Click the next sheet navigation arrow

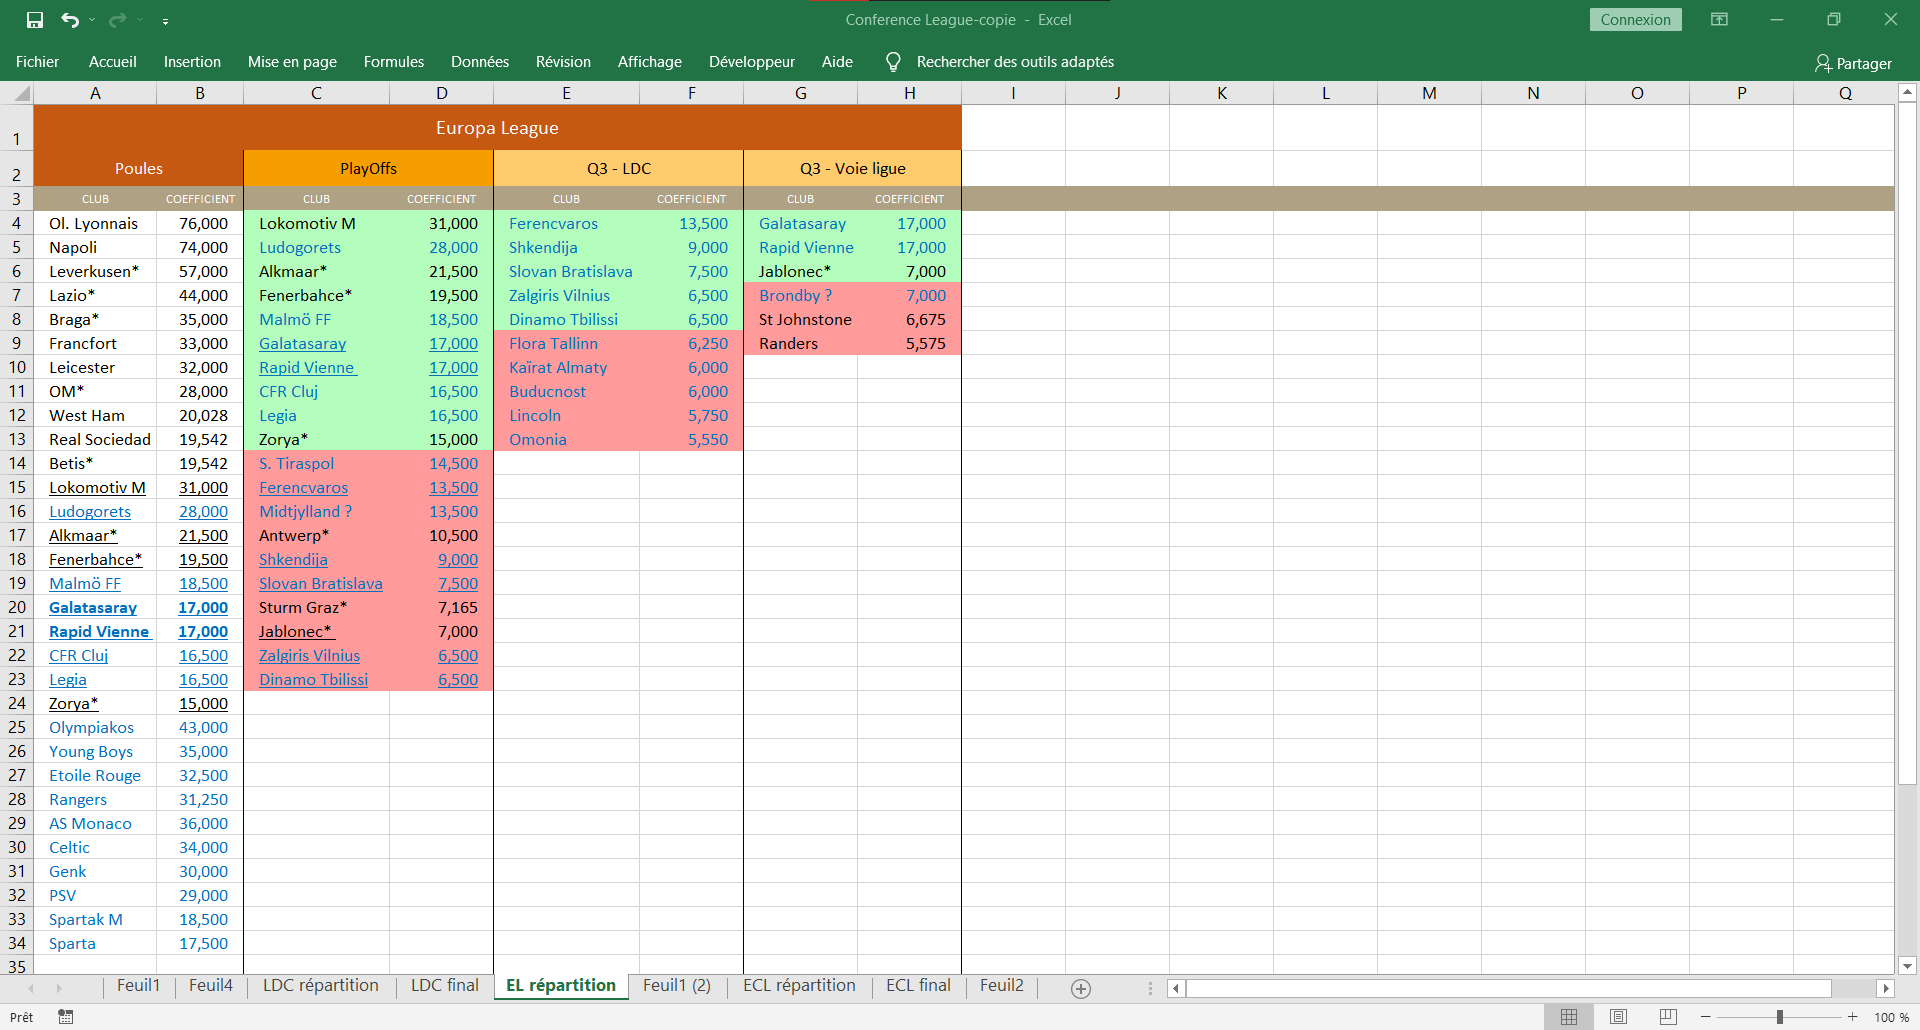[59, 988]
